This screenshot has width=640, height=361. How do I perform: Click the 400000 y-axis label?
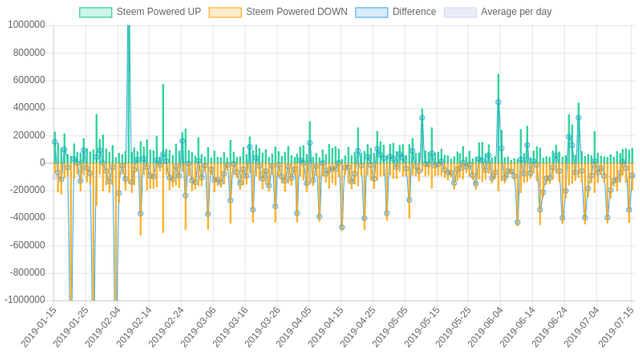click(x=29, y=107)
